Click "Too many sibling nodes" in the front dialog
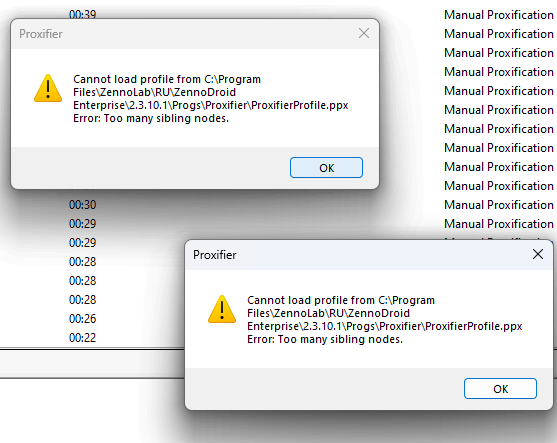 [340, 339]
